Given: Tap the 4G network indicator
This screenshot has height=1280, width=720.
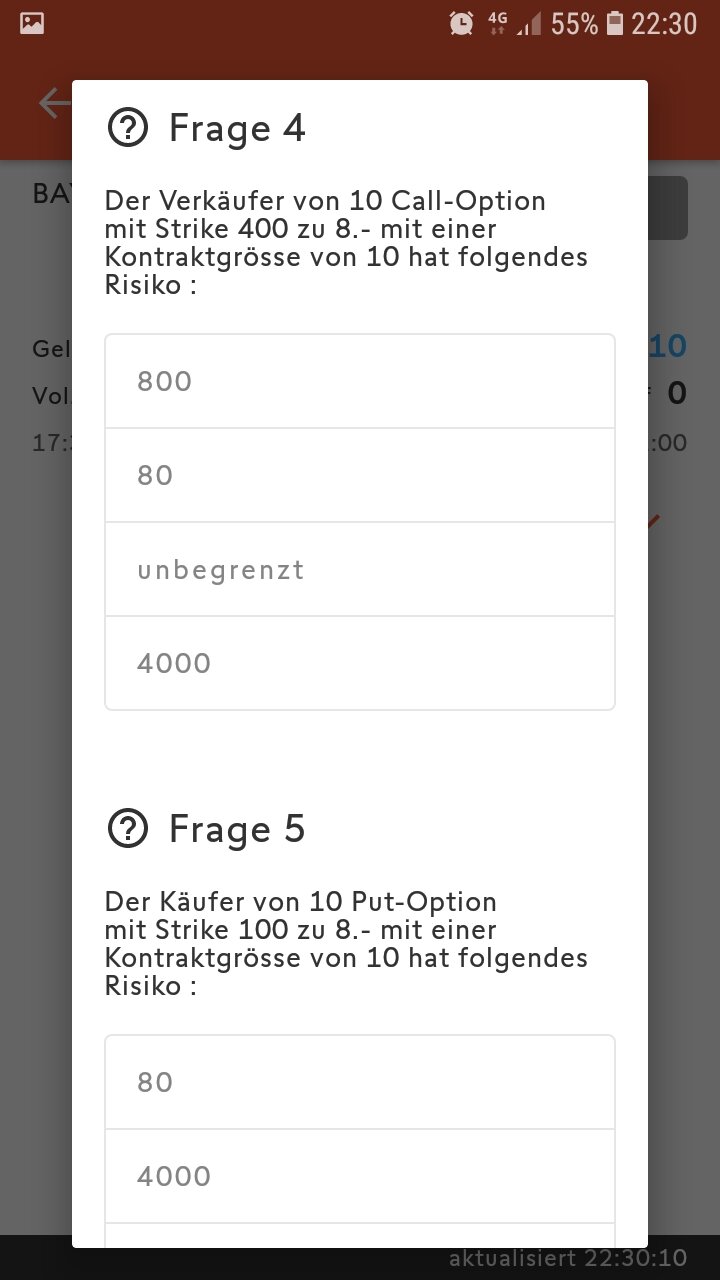Looking at the screenshot, I should pos(497,23).
